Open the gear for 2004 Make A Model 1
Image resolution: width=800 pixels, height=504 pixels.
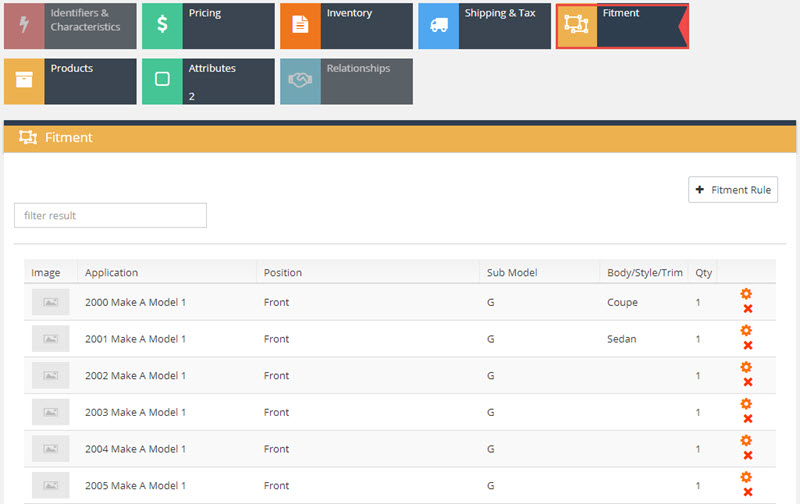coord(746,441)
